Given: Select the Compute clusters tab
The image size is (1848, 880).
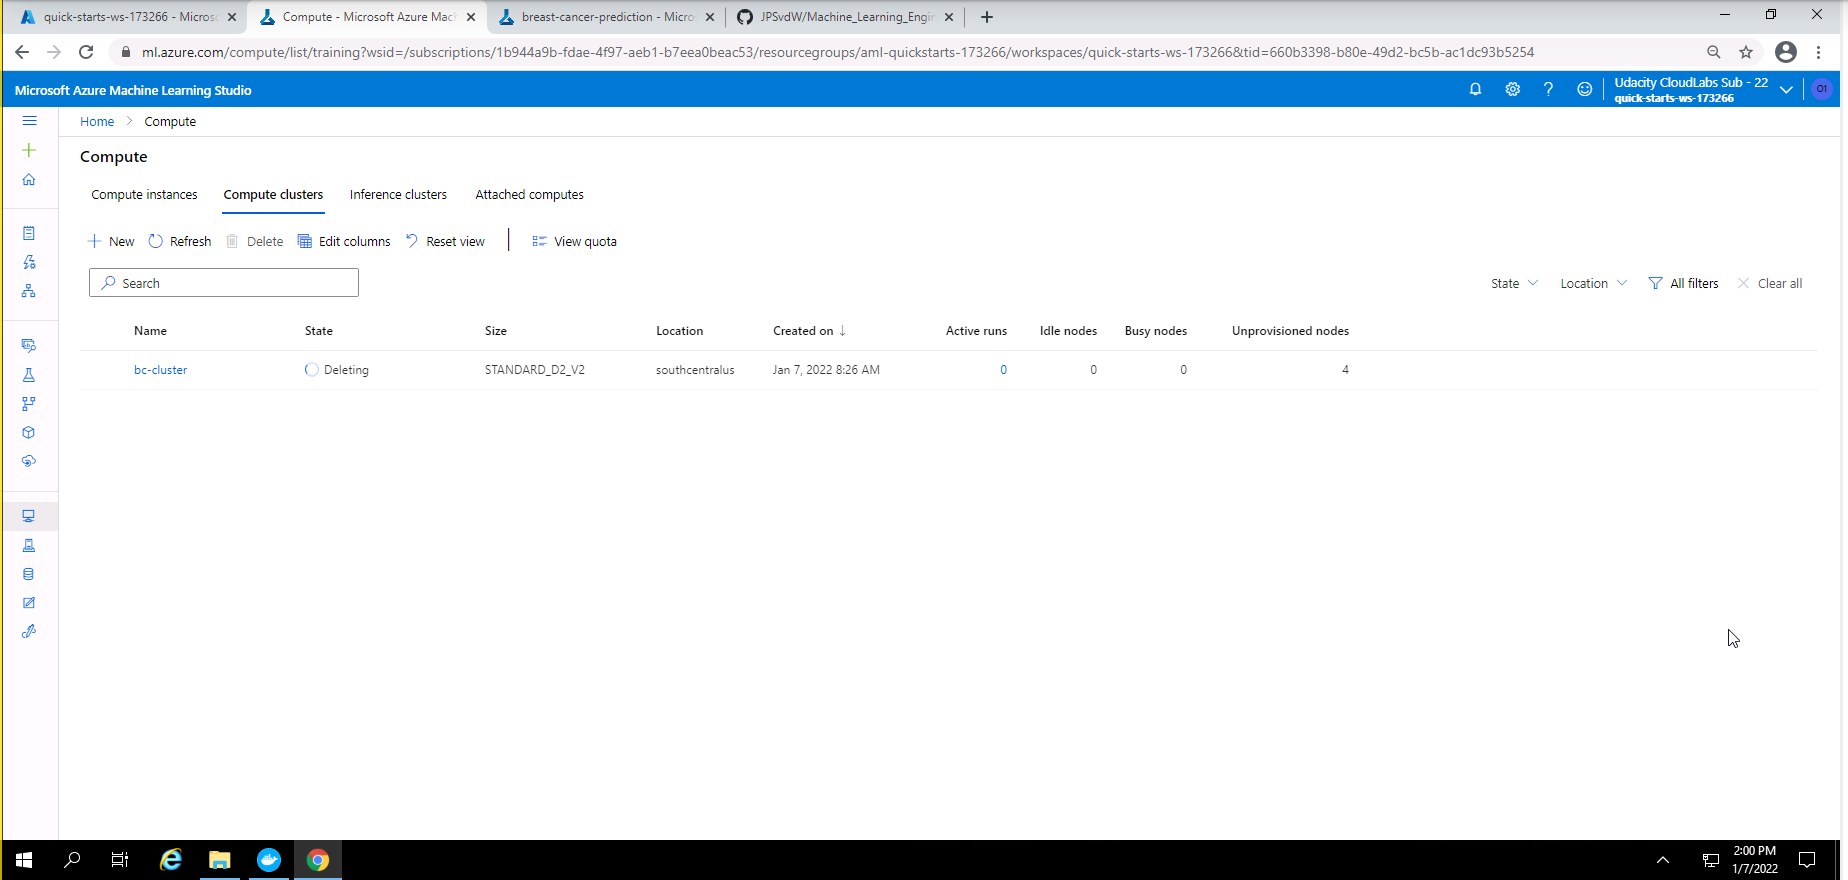Looking at the screenshot, I should coord(273,195).
